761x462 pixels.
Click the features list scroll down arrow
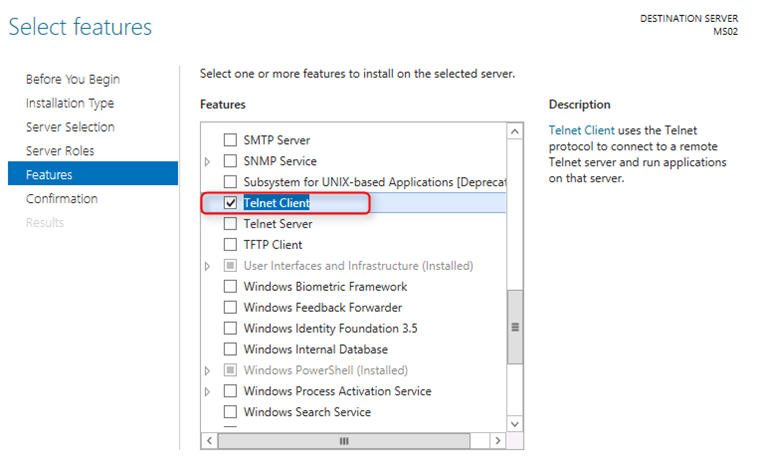click(x=515, y=424)
